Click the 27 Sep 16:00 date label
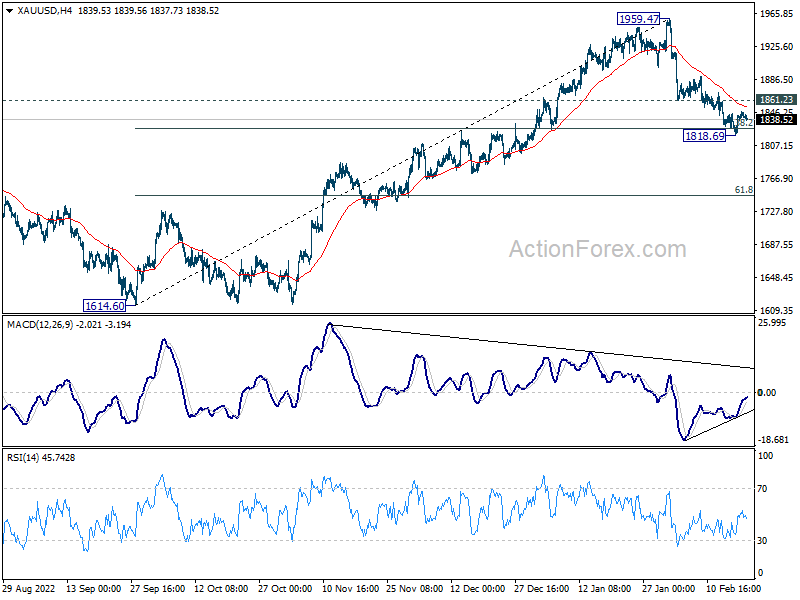This screenshot has width=800, height=600. pyautogui.click(x=158, y=589)
